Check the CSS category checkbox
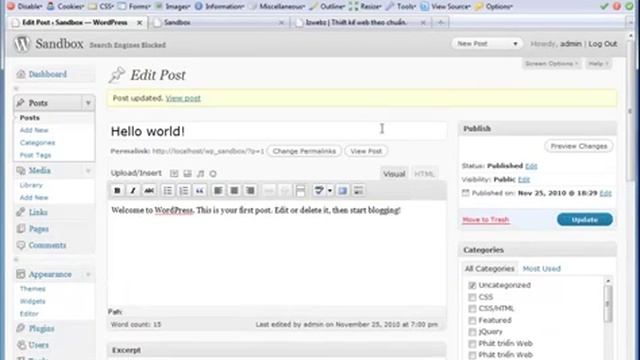 click(472, 297)
